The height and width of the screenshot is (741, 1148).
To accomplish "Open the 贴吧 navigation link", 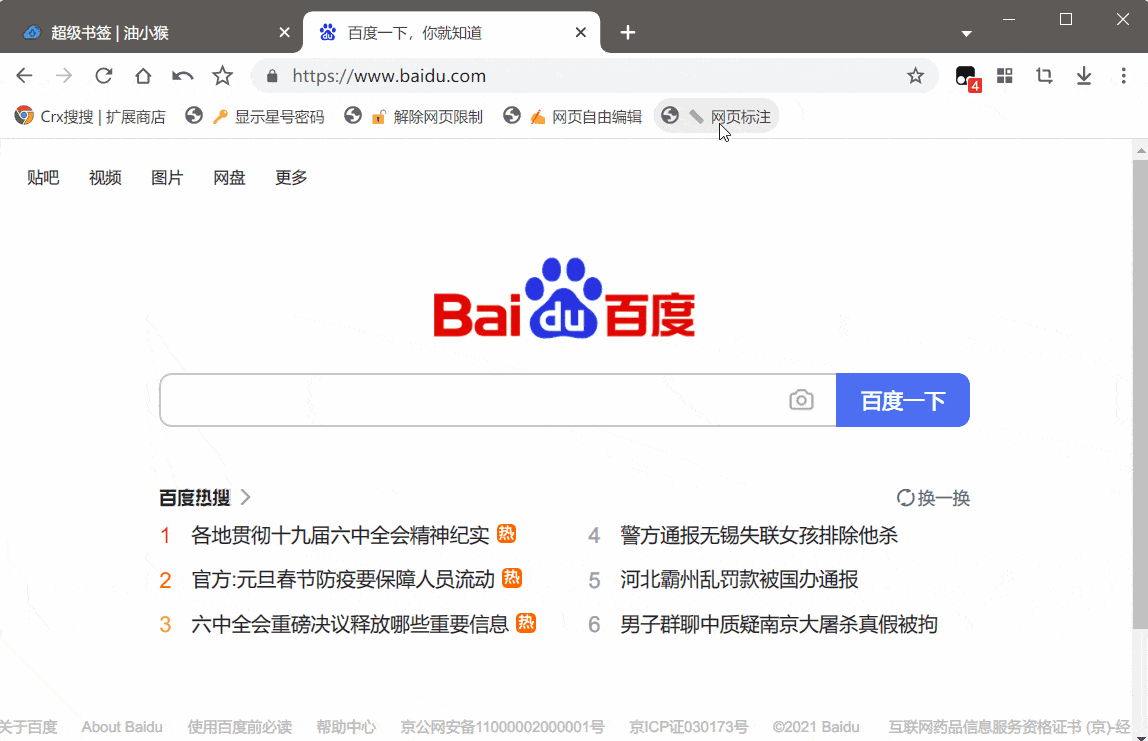I will coord(43,178).
